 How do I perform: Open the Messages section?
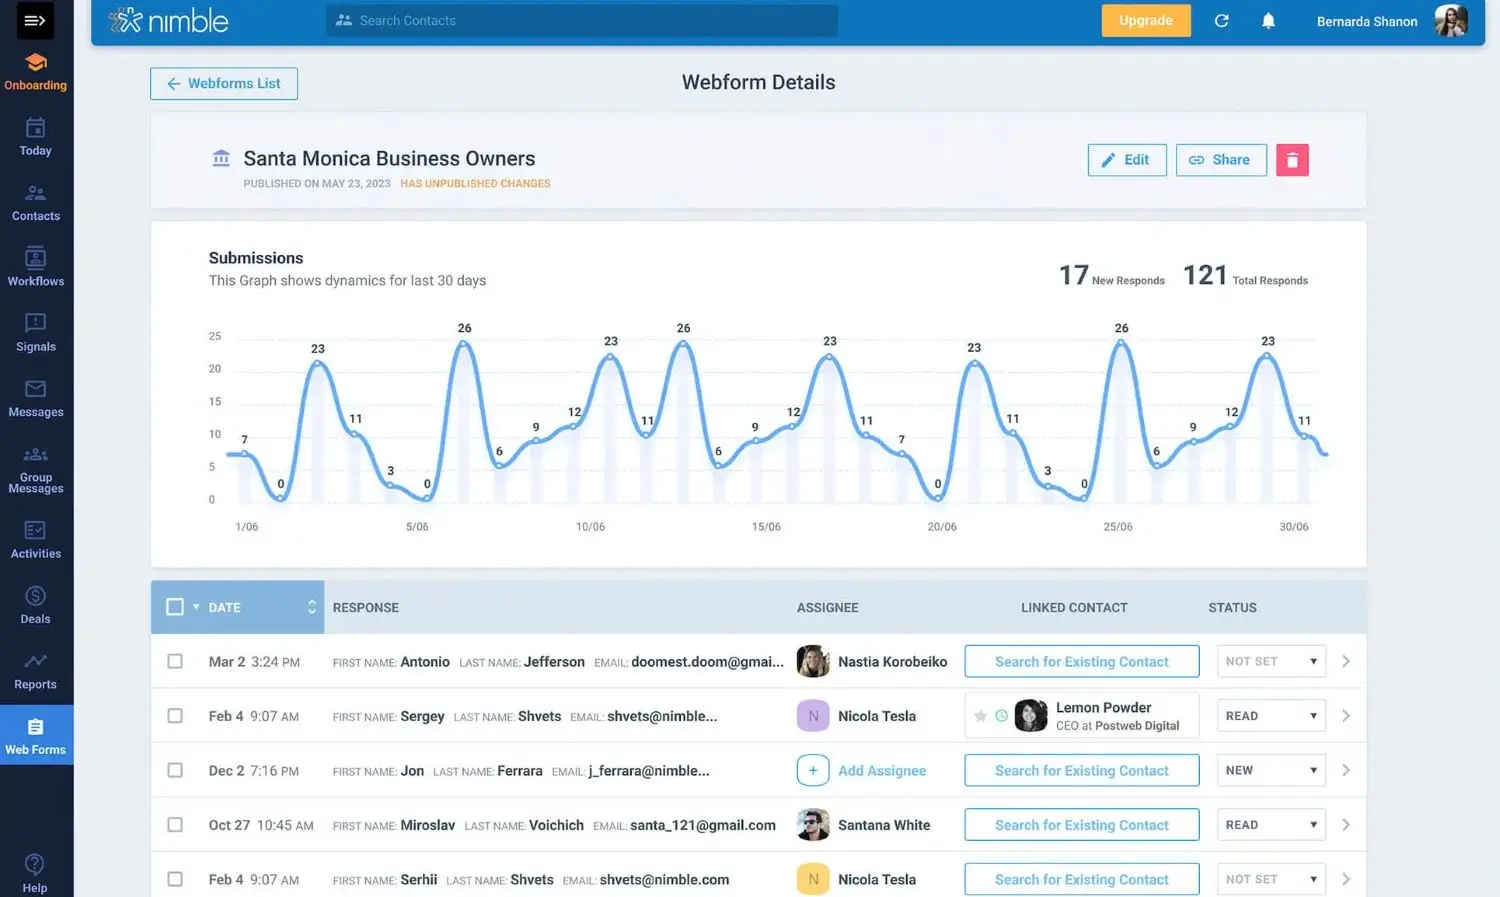(x=36, y=399)
